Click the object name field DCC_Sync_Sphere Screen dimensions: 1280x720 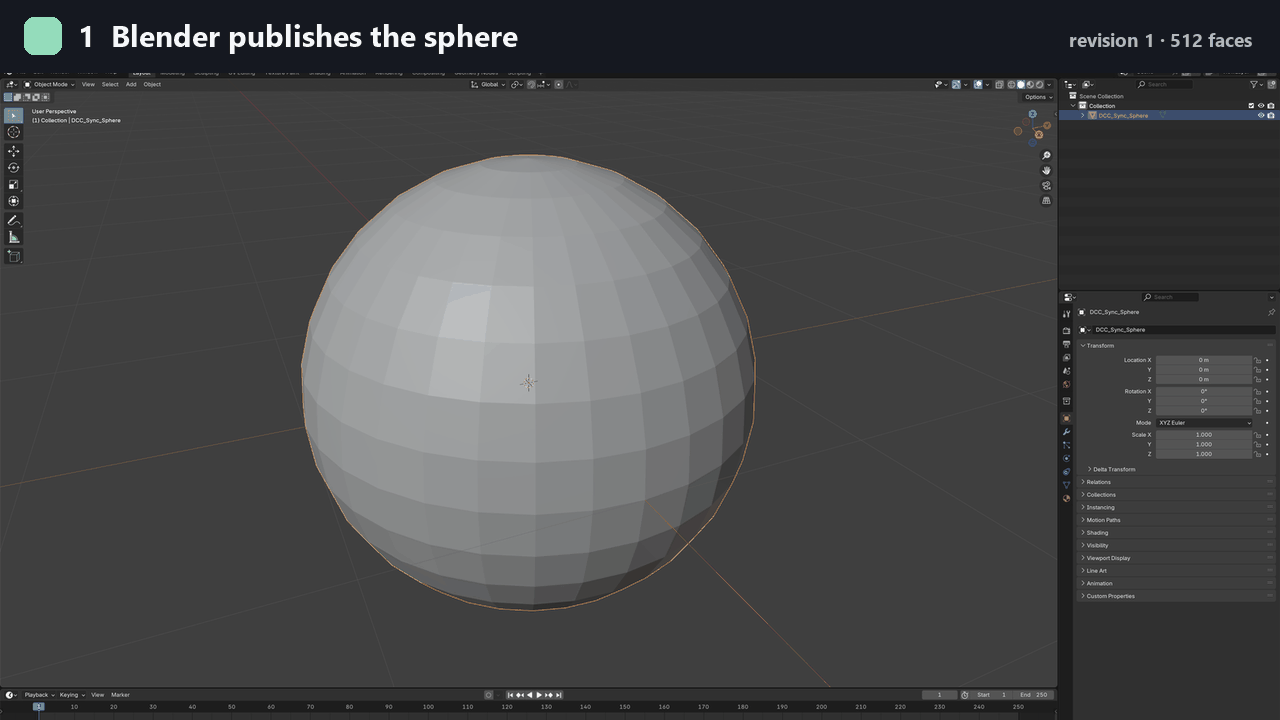coord(1184,330)
